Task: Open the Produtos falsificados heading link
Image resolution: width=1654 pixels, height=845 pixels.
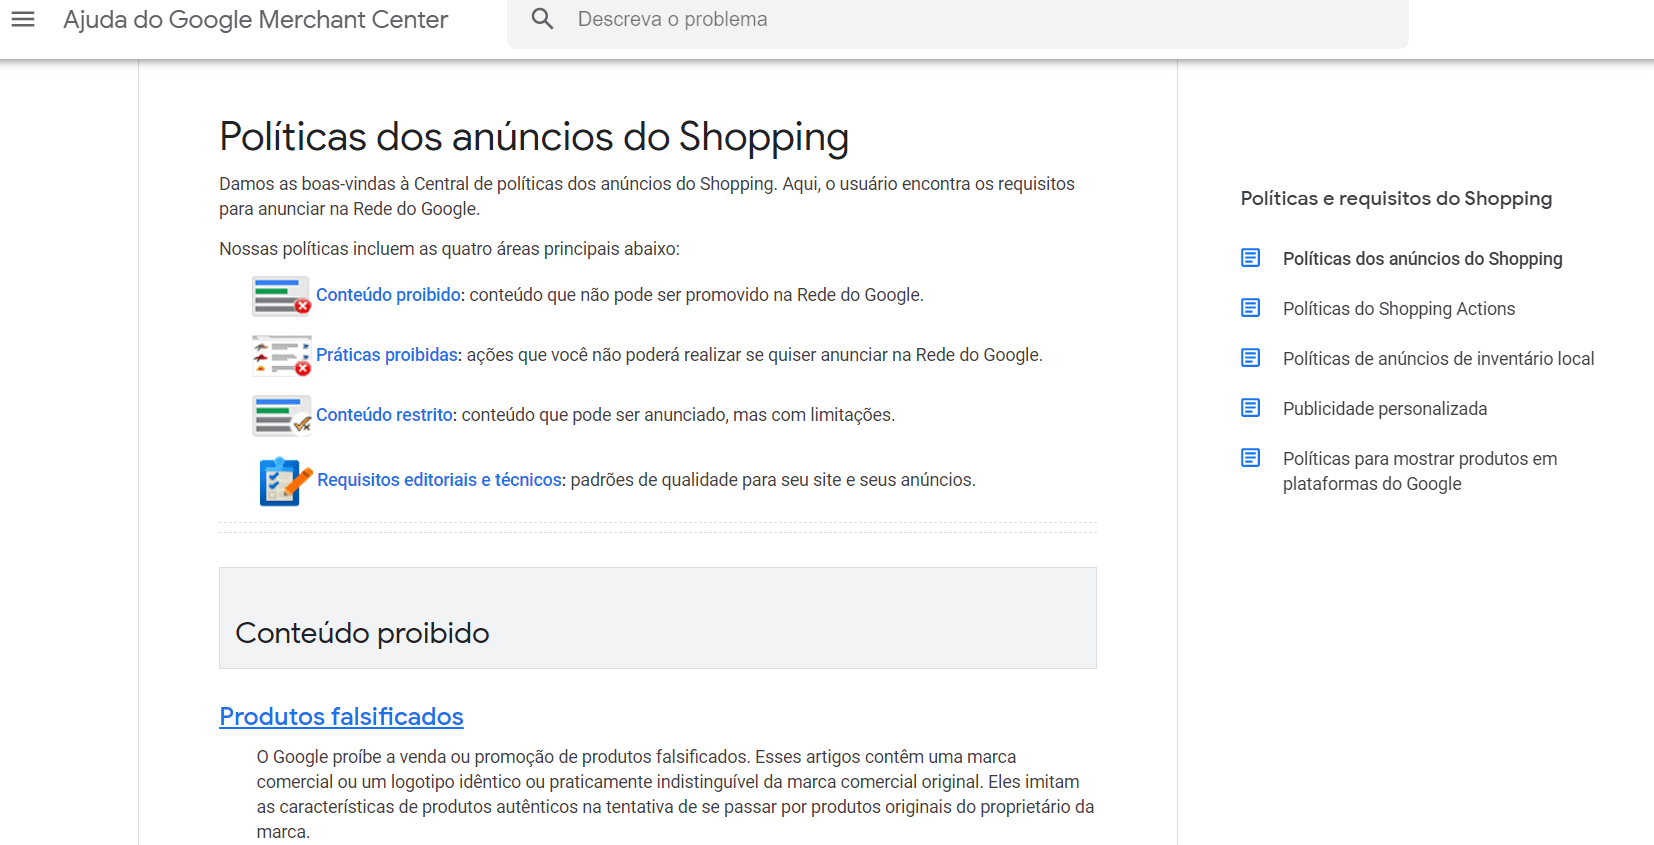Action: click(x=341, y=717)
